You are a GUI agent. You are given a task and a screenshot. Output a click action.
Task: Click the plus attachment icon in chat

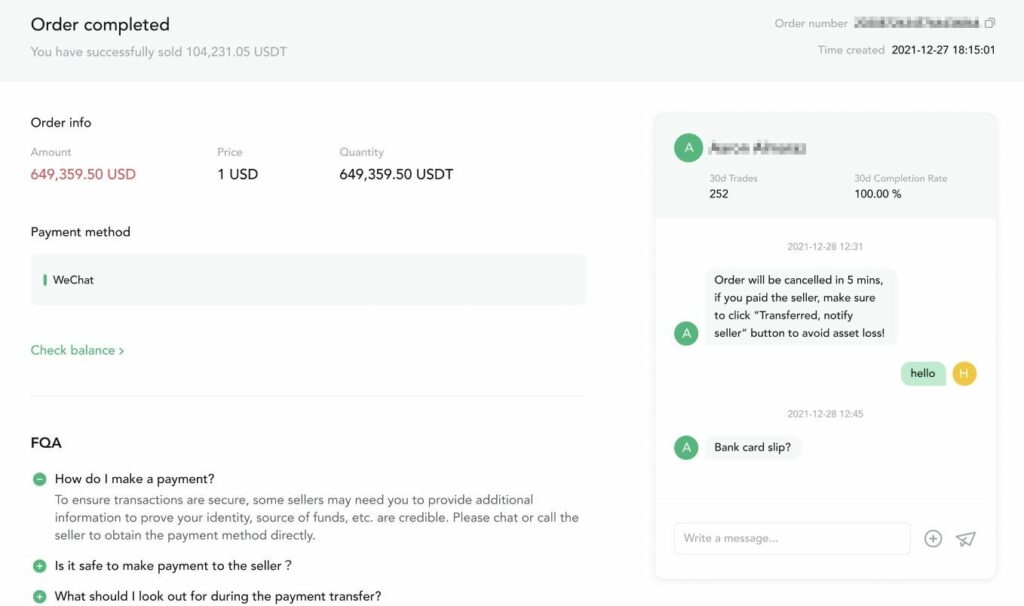(933, 539)
